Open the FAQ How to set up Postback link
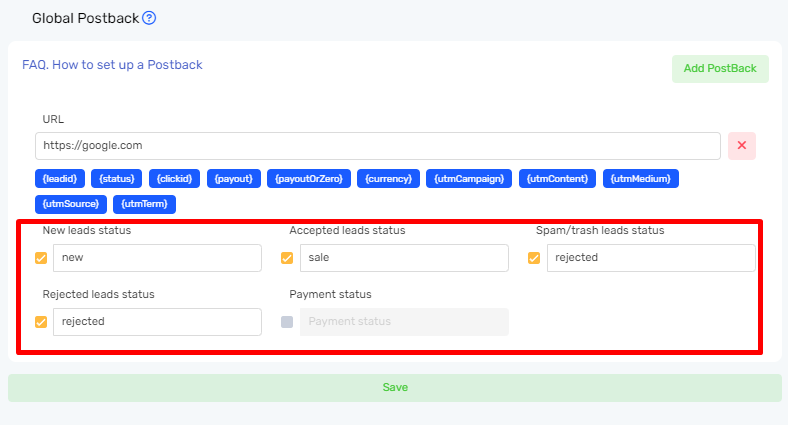The height and width of the screenshot is (425, 788). 112,65
